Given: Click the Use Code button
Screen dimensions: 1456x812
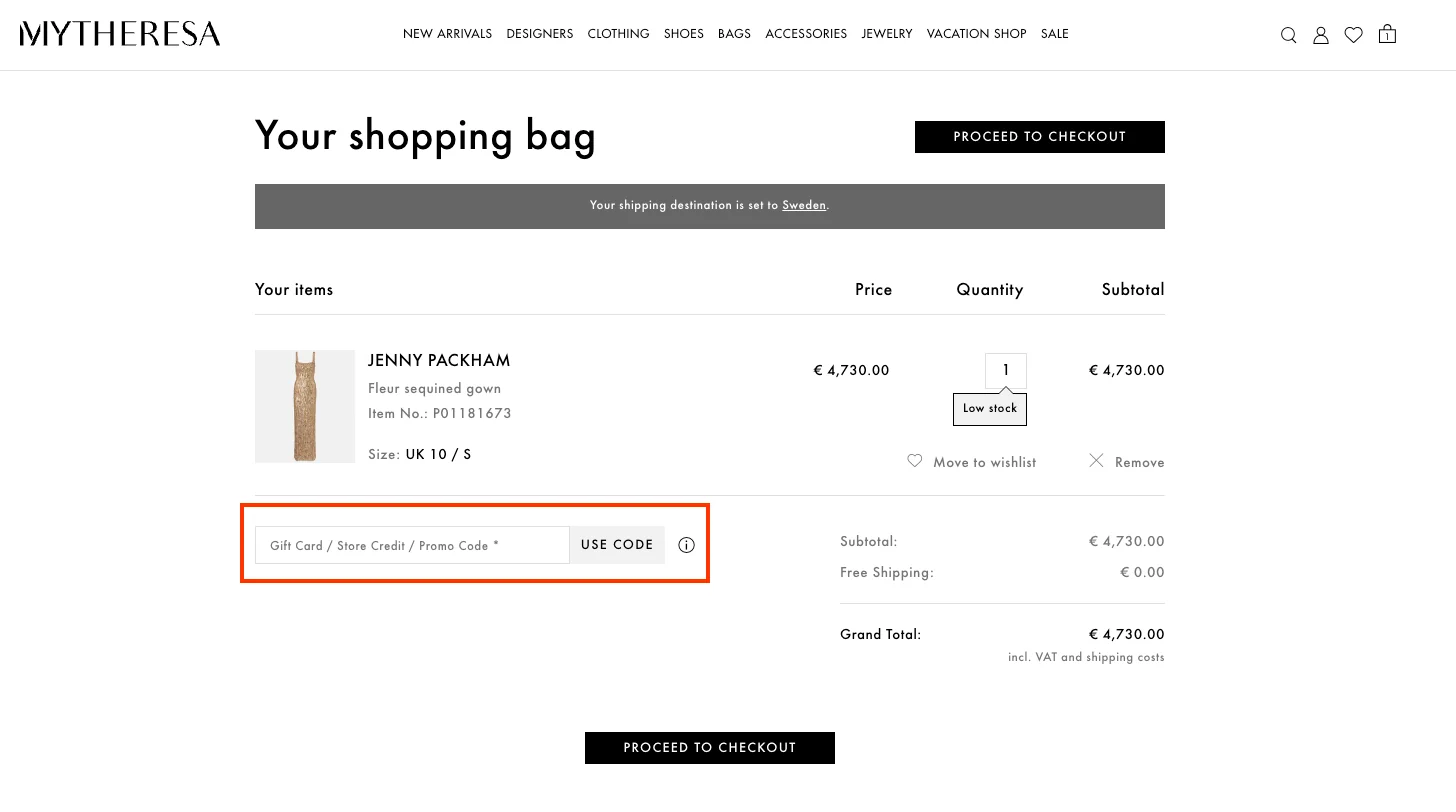Looking at the screenshot, I should pyautogui.click(x=617, y=545).
